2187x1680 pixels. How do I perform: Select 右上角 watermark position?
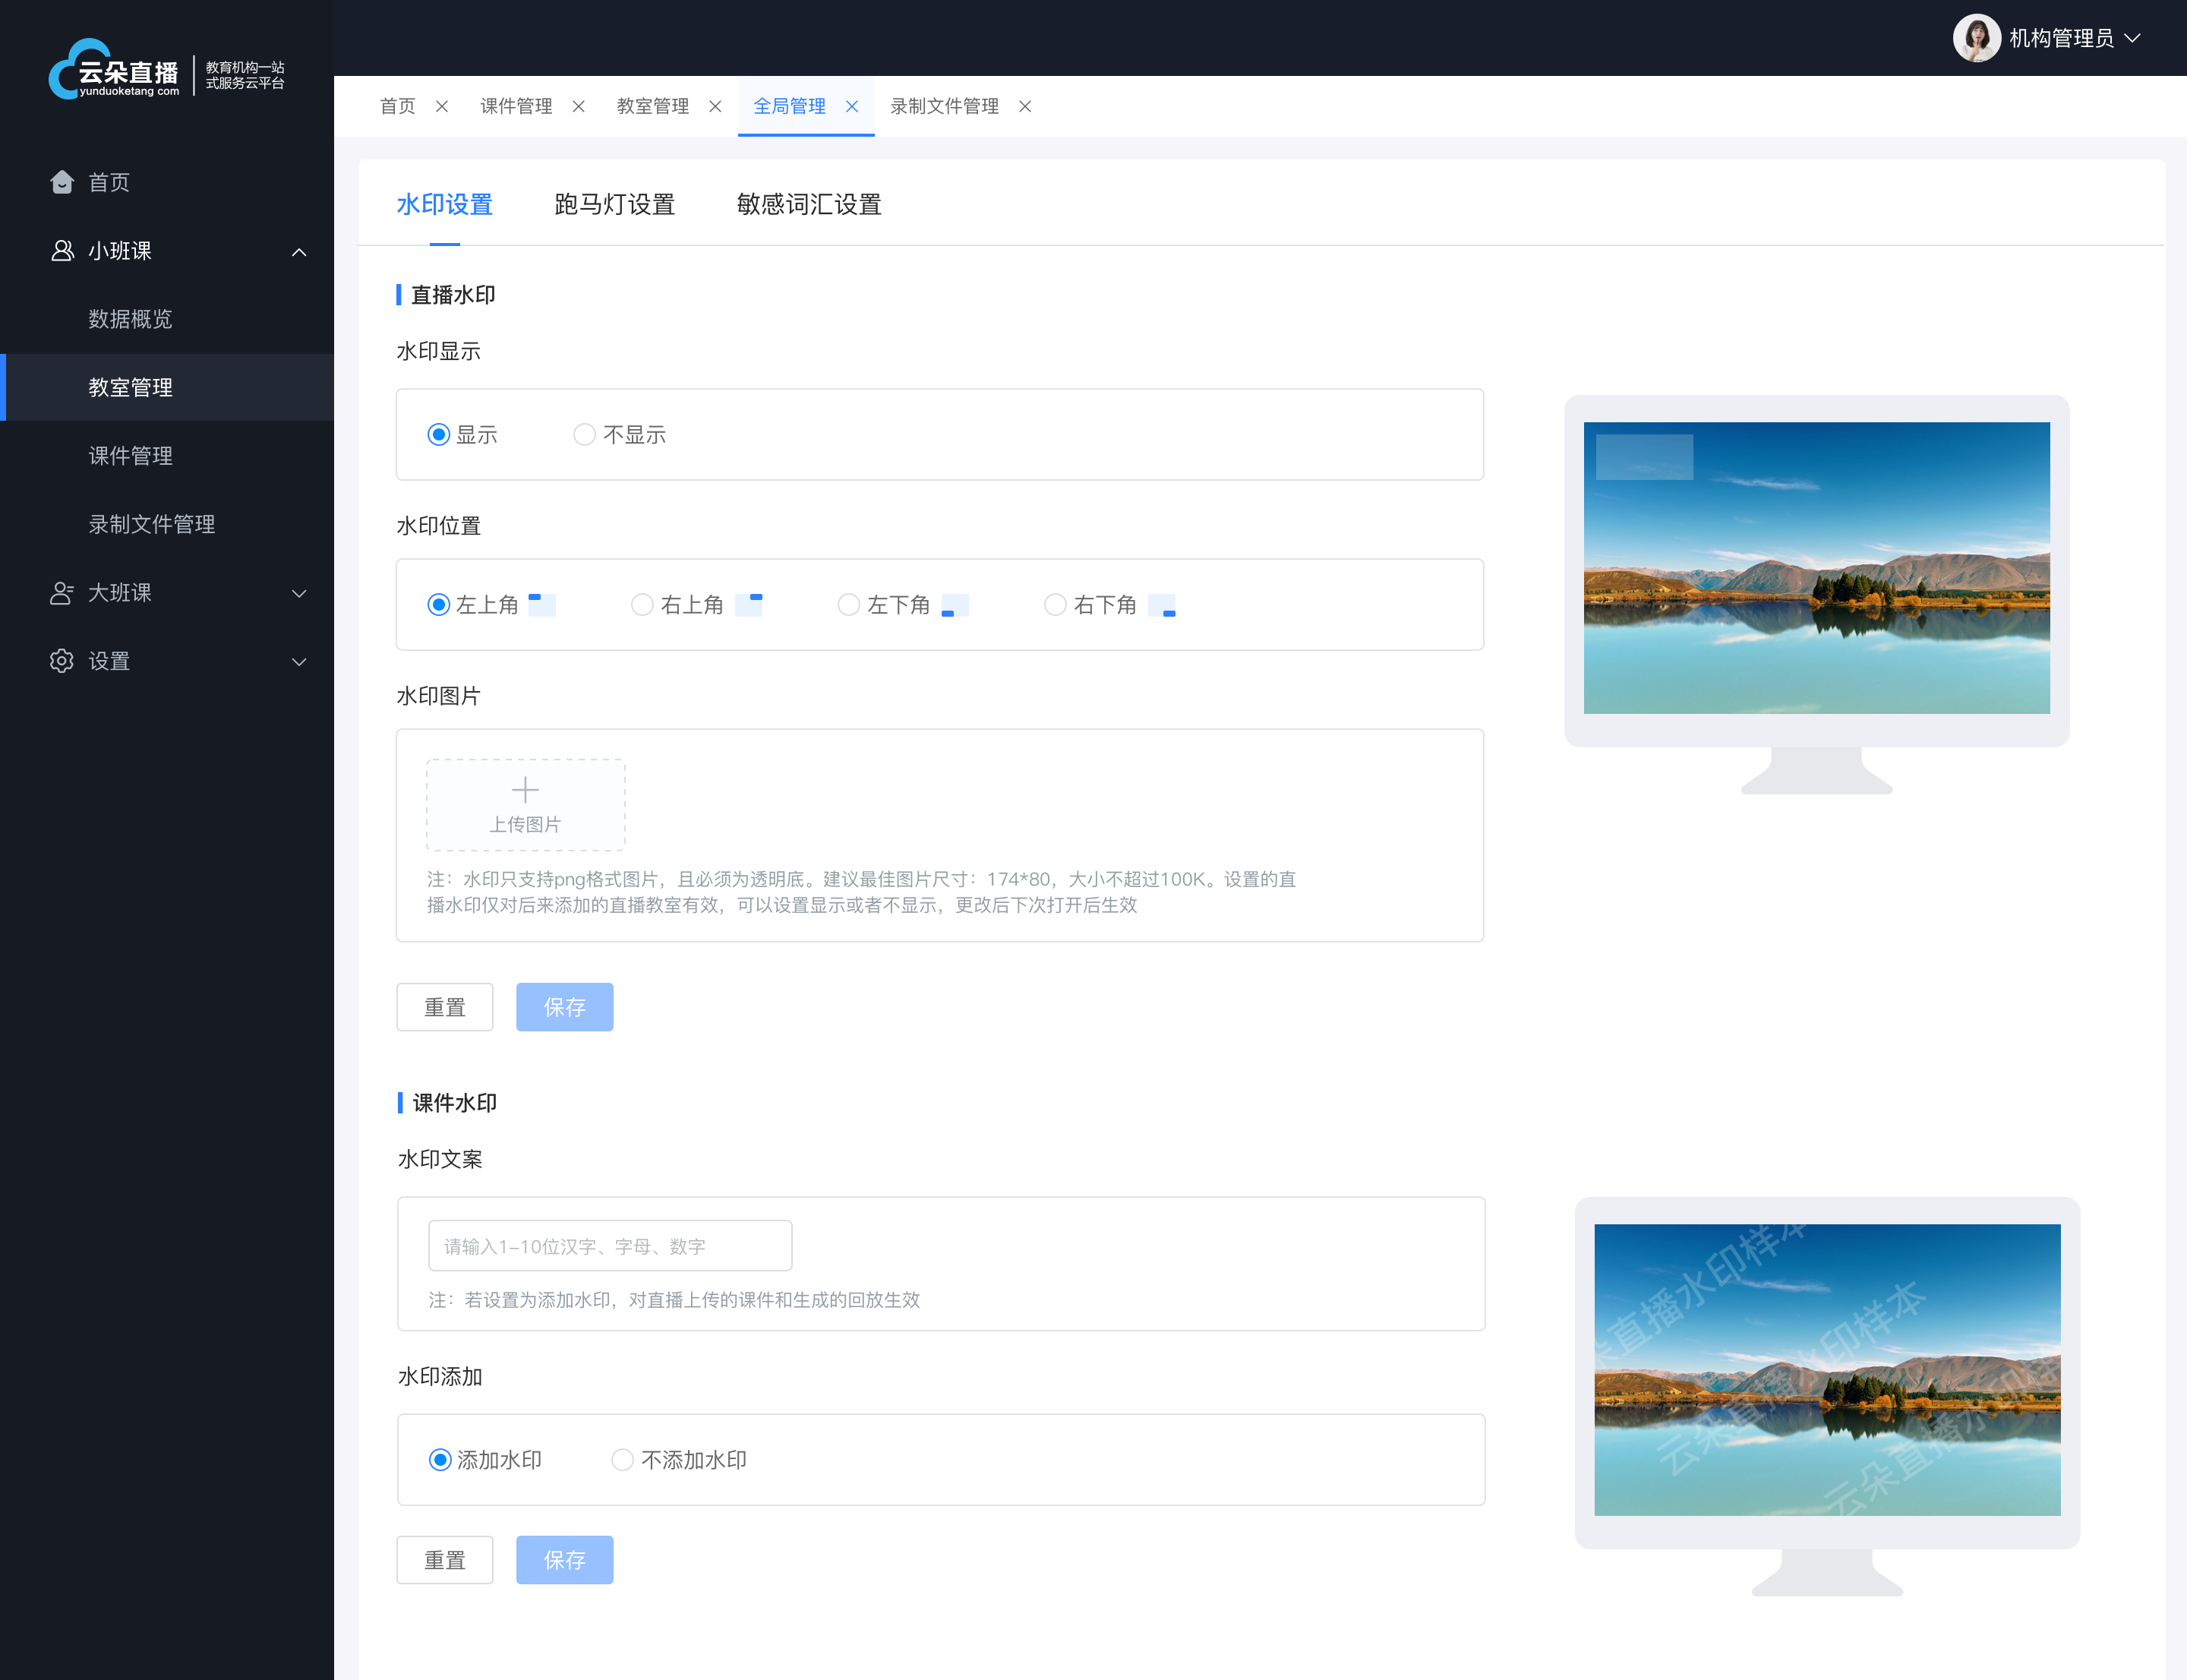[x=642, y=605]
